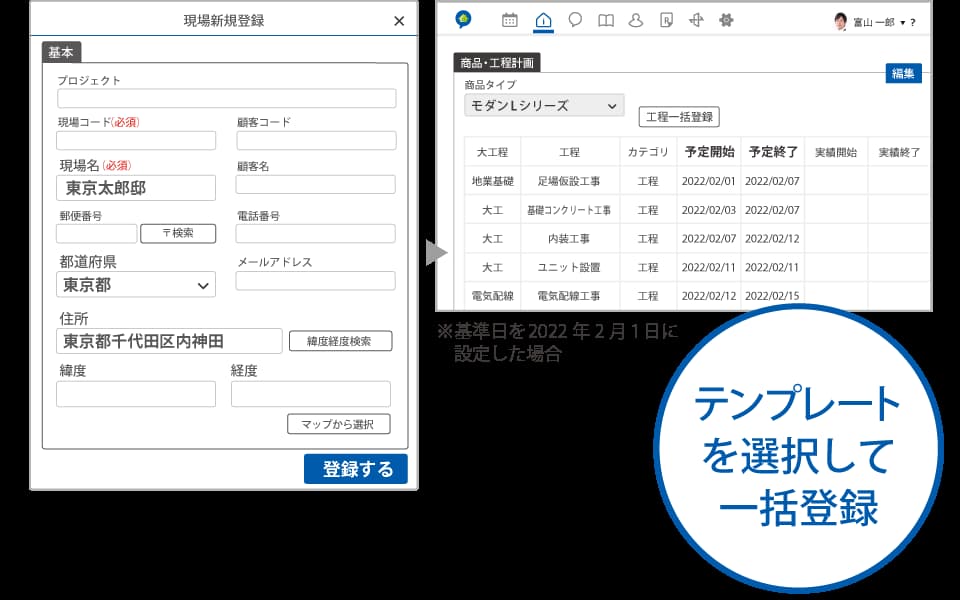Image resolution: width=960 pixels, height=600 pixels.
Task: Click the 実績終了 column header
Action: coord(899,152)
